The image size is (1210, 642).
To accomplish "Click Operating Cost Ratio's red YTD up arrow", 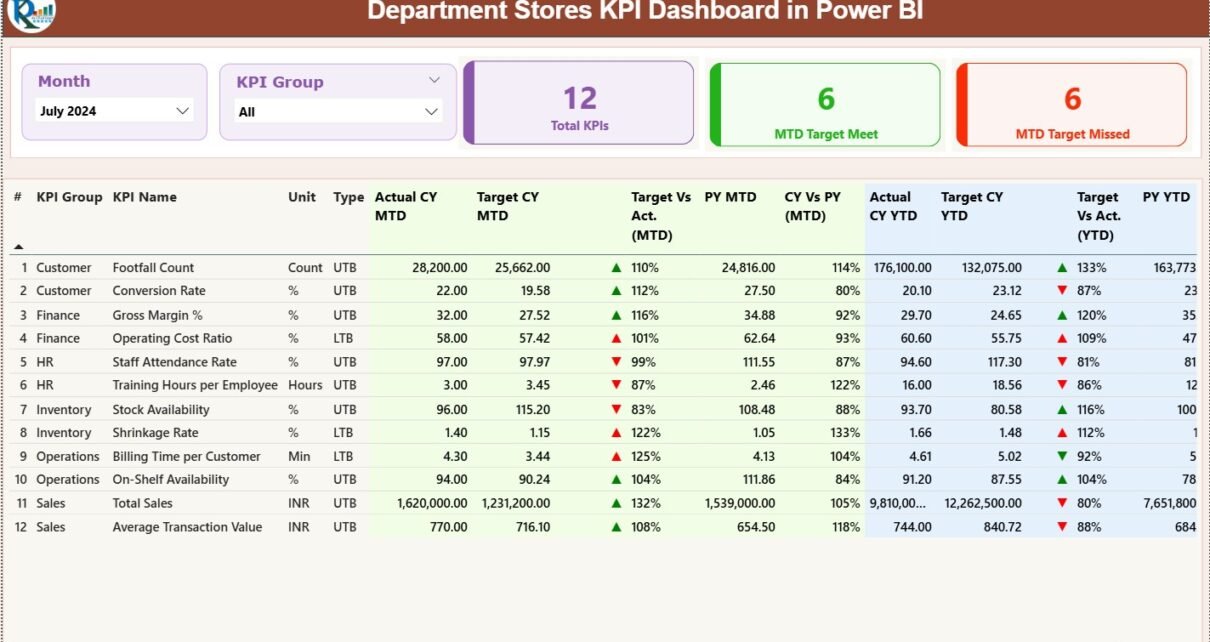I will click(1062, 339).
